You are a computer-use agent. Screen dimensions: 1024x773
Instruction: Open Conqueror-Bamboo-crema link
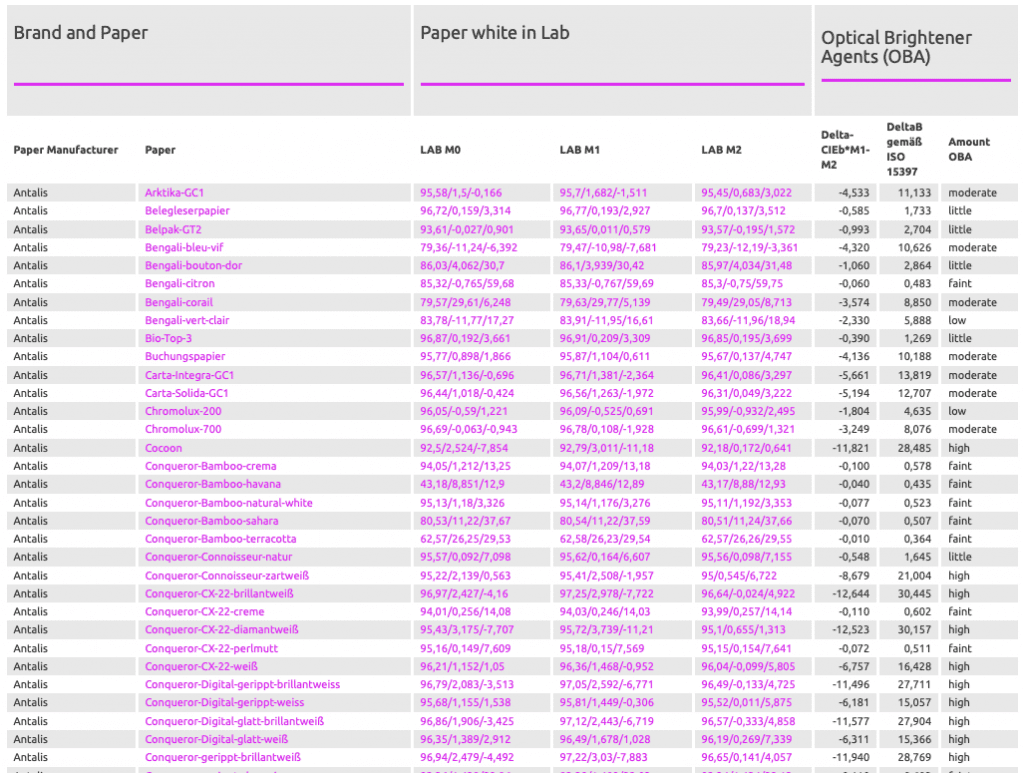[210, 466]
